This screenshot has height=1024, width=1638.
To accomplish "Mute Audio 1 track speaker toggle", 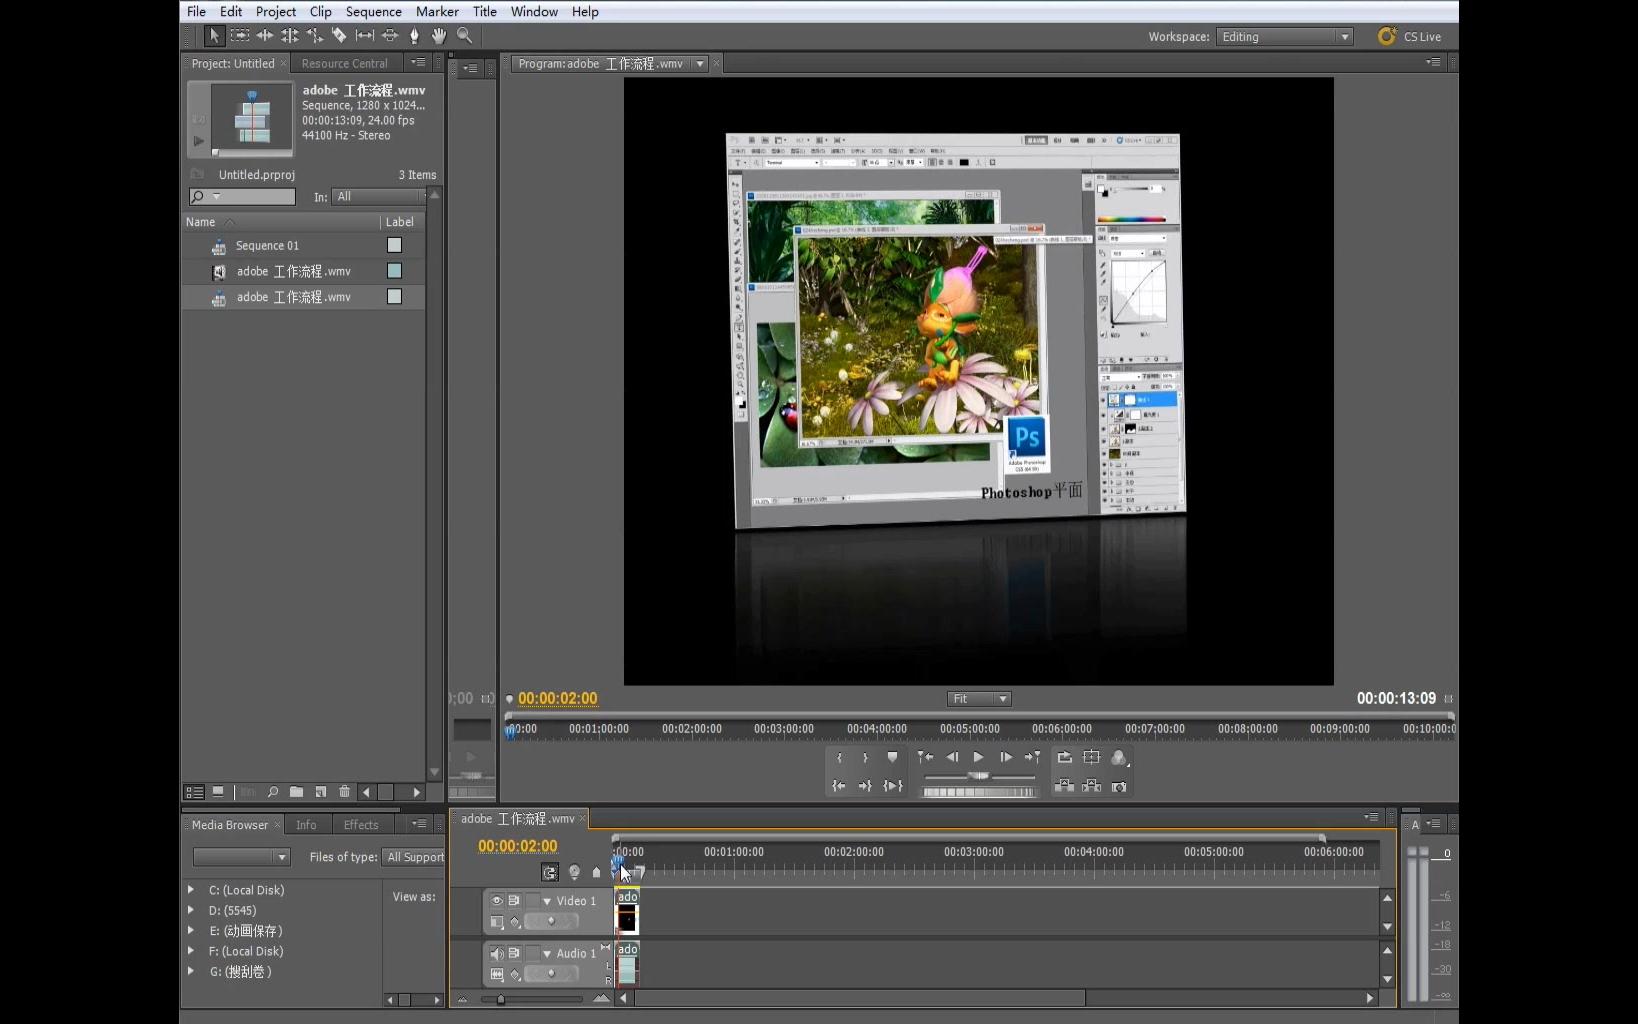I will pyautogui.click(x=497, y=954).
